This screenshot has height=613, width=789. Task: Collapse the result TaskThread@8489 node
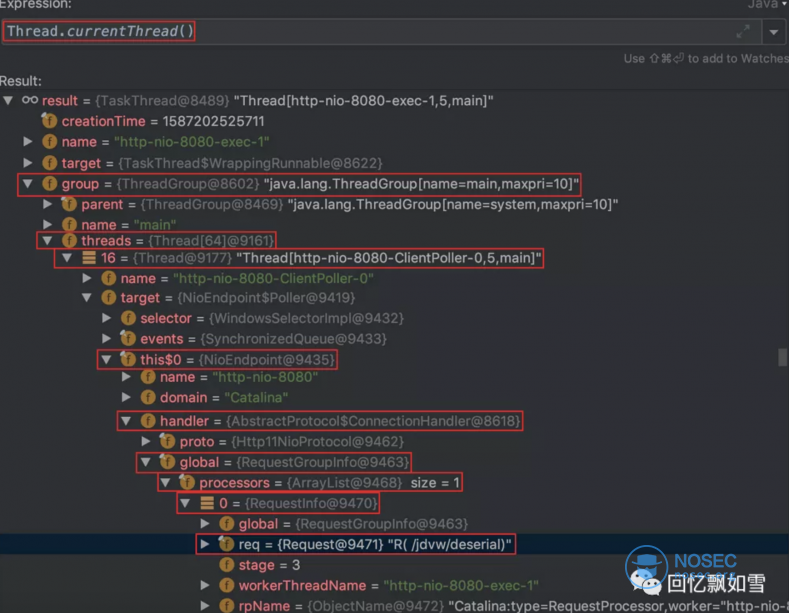[9, 101]
